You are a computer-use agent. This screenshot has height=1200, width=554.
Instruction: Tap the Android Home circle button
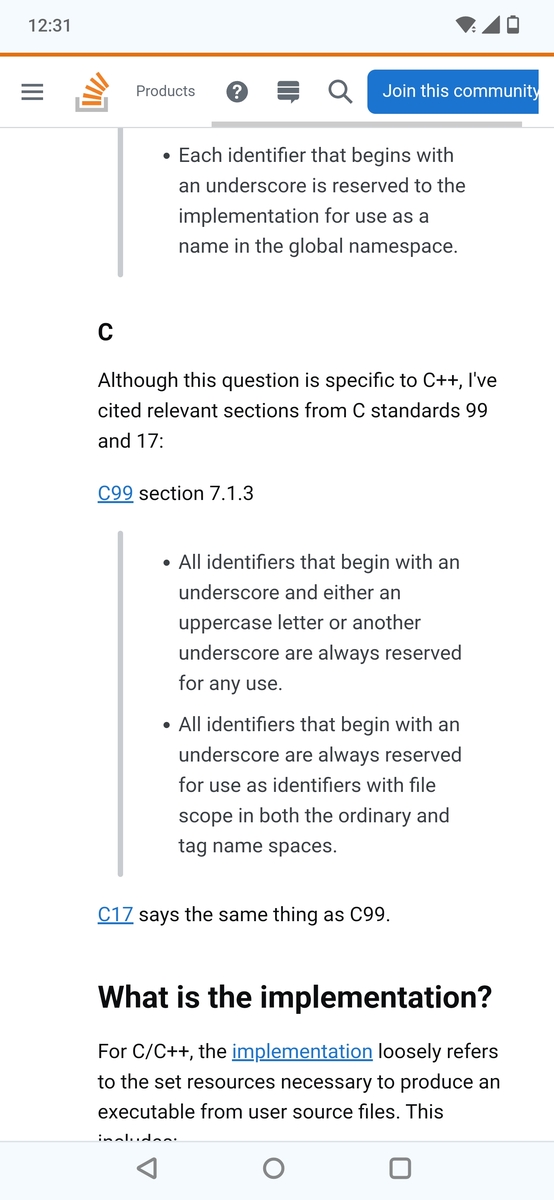(273, 1168)
